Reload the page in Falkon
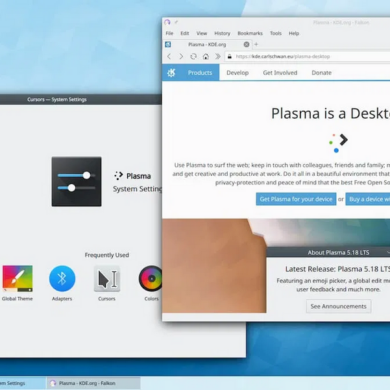 [x=193, y=56]
